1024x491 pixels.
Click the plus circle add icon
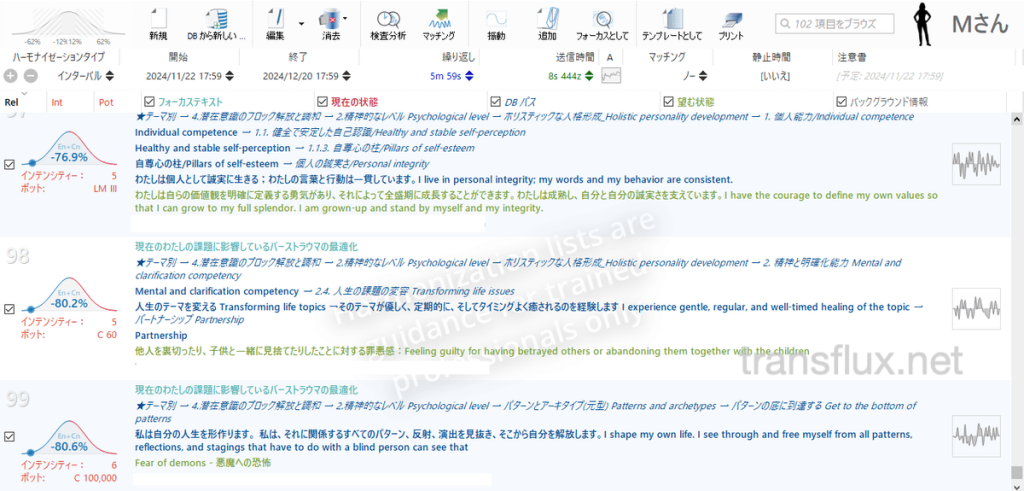click(x=10, y=76)
